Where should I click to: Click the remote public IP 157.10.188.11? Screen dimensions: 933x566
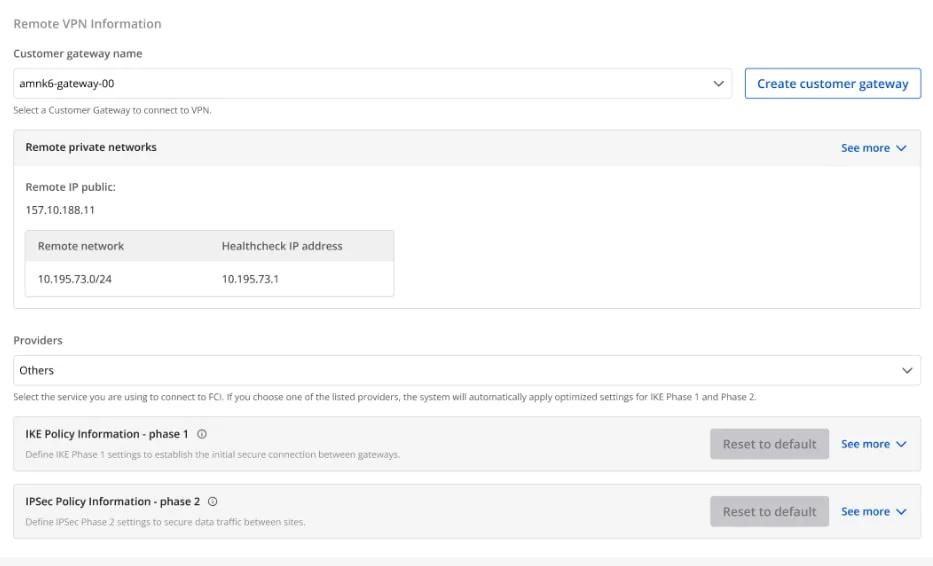pos(60,210)
